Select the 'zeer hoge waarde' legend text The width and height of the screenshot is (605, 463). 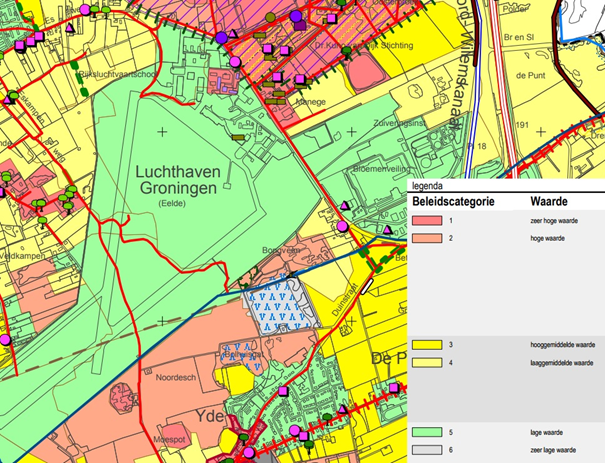554,221
